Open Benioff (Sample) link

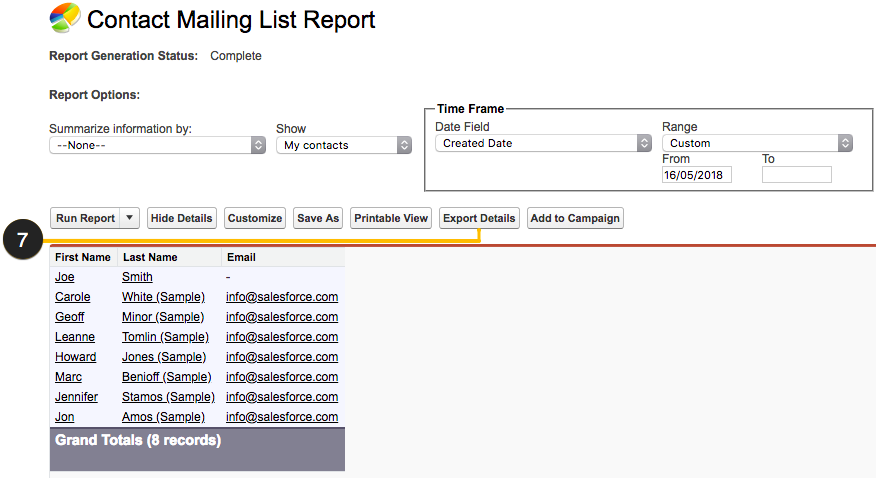[166, 377]
